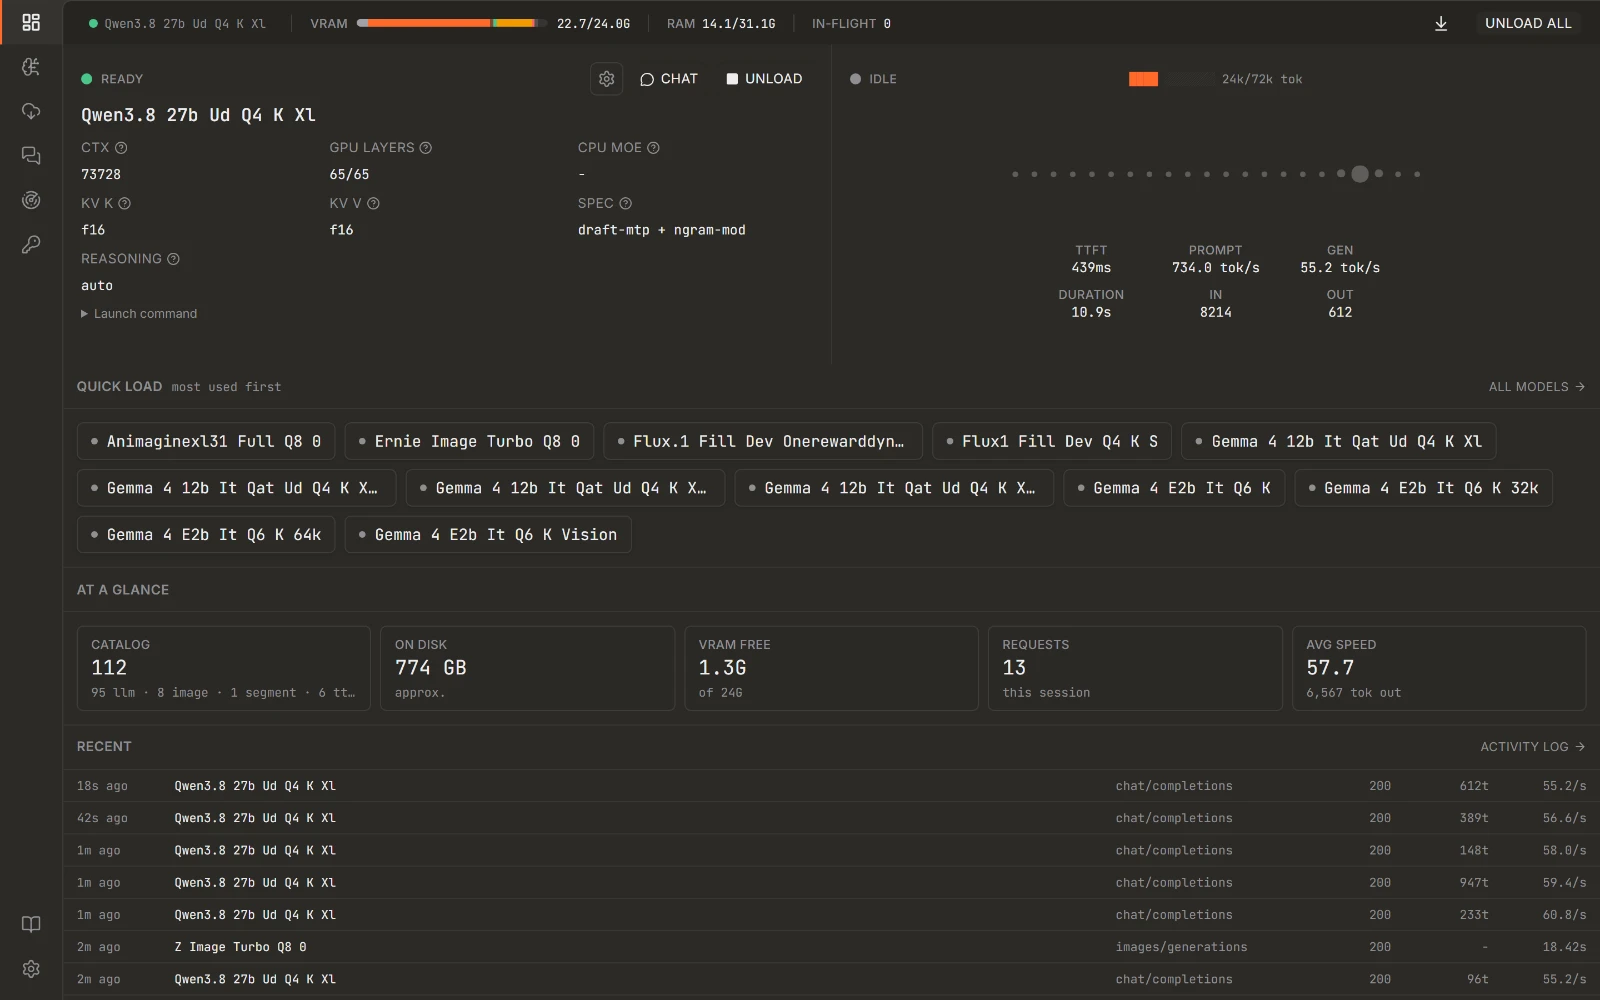1600x1000 pixels.
Task: Click the download arrow icon in top bar
Action: click(x=1441, y=23)
